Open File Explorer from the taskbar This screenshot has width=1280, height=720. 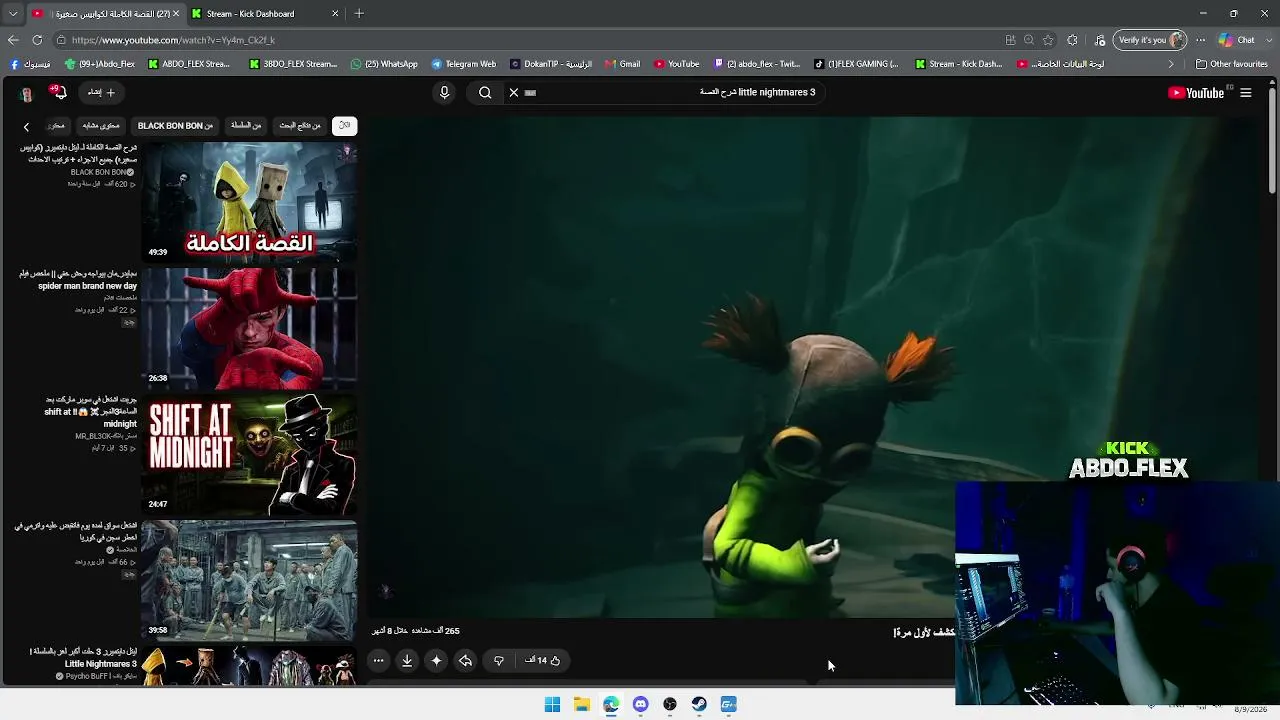(x=581, y=704)
